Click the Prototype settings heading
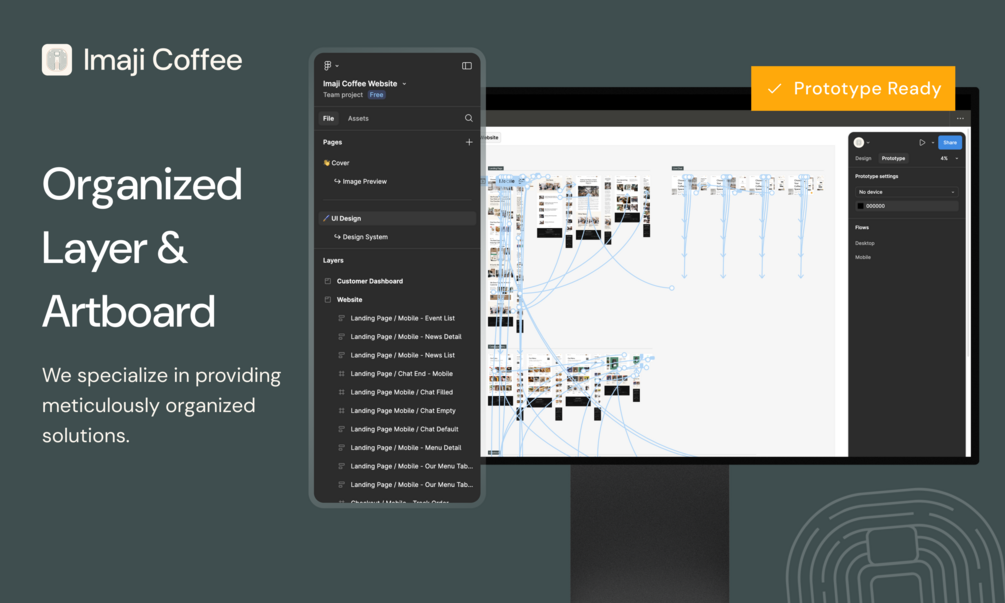This screenshot has width=1005, height=603. pos(876,176)
